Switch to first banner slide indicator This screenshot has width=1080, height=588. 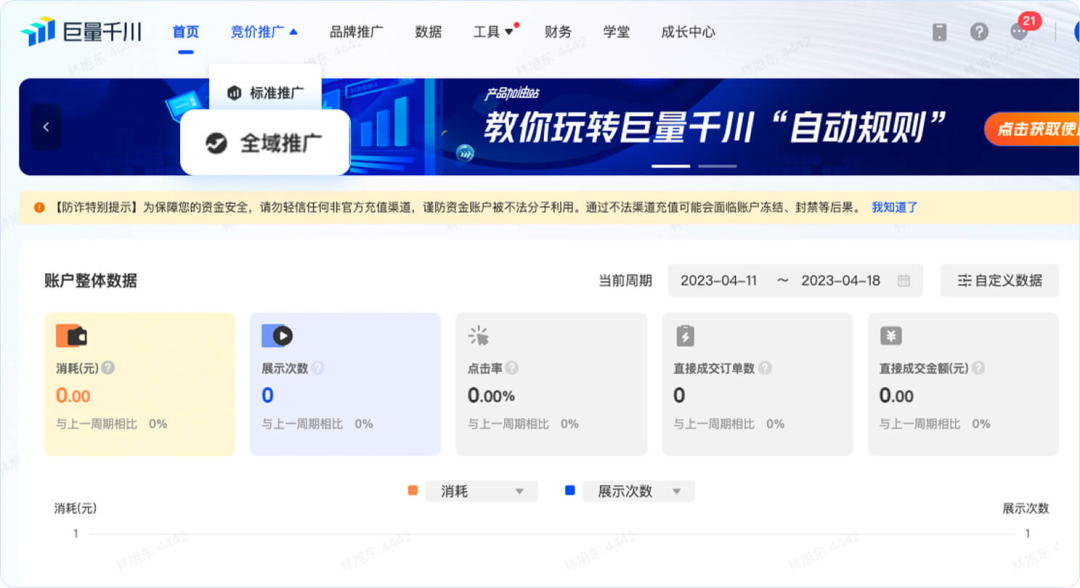point(671,166)
